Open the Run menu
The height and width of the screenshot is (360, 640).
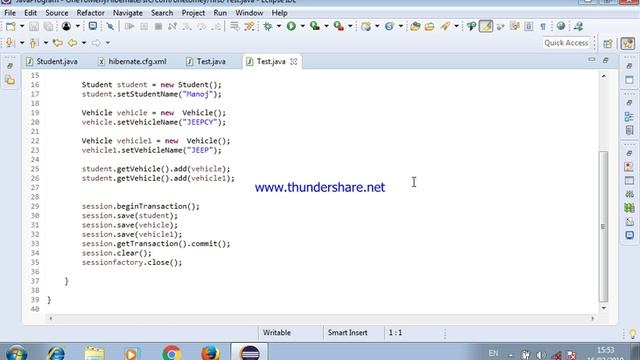point(220,13)
